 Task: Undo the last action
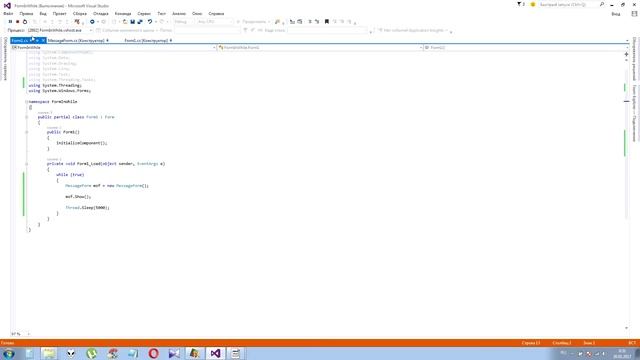[x=150, y=22]
